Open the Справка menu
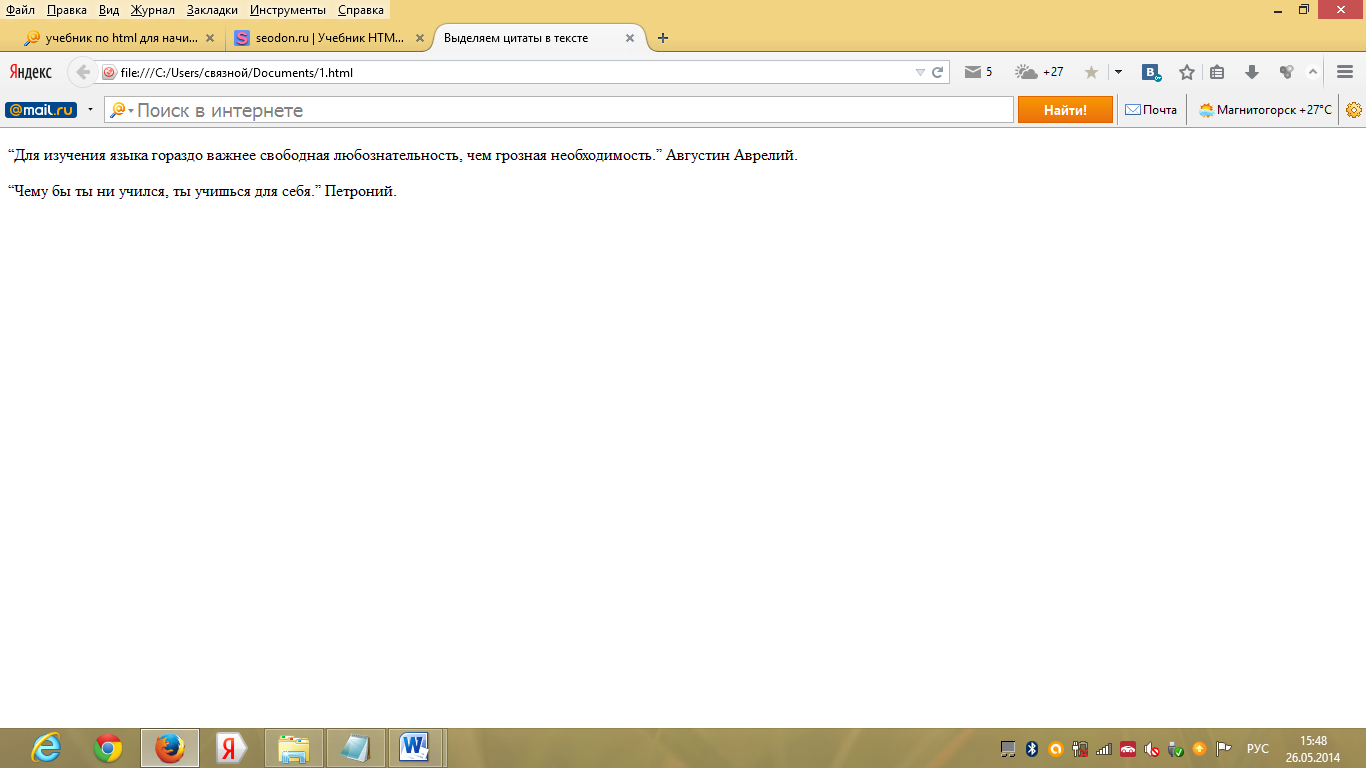The height and width of the screenshot is (768, 1366). tap(361, 10)
